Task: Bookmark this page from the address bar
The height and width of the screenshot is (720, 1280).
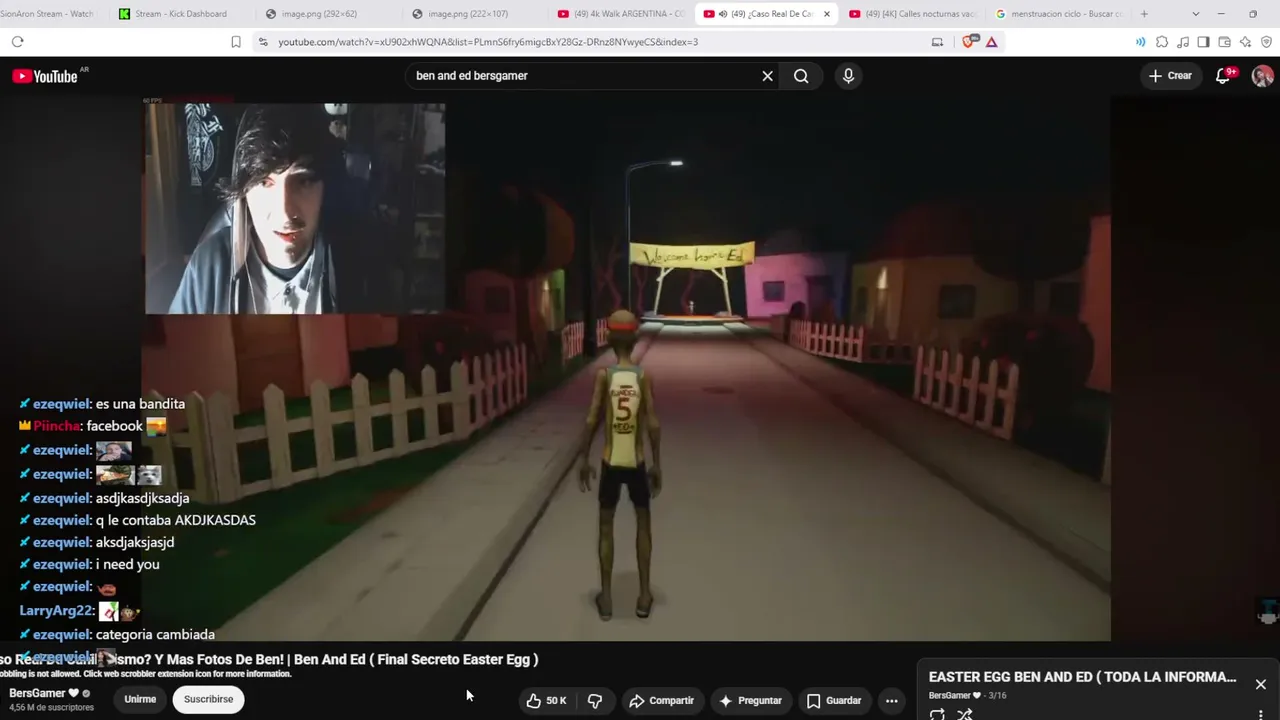Action: pyautogui.click(x=236, y=42)
